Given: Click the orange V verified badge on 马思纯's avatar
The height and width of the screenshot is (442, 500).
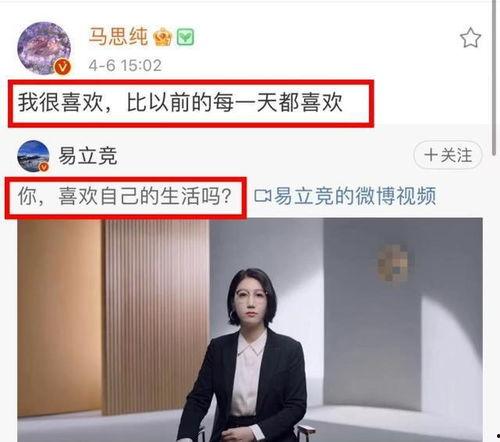Looking at the screenshot, I should (x=62, y=67).
